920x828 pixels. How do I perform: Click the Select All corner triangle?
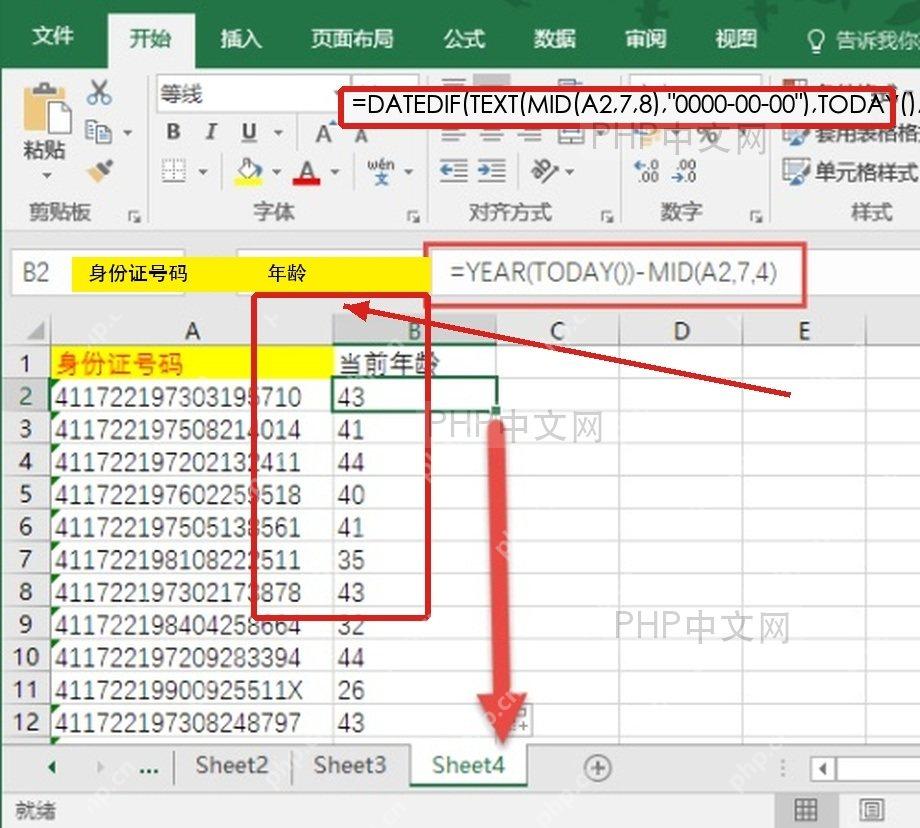[35, 330]
